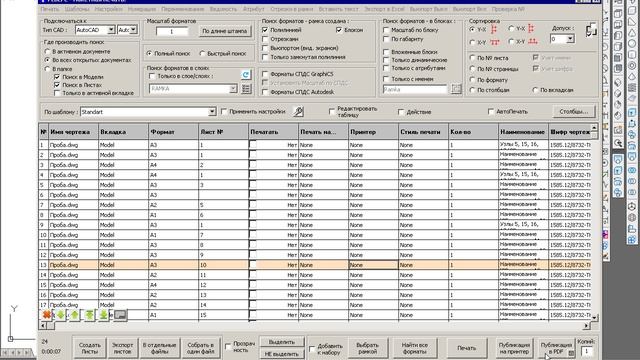640x360 pixels.
Task: Select В активном документе radio button
Action: pyautogui.click(x=47, y=52)
